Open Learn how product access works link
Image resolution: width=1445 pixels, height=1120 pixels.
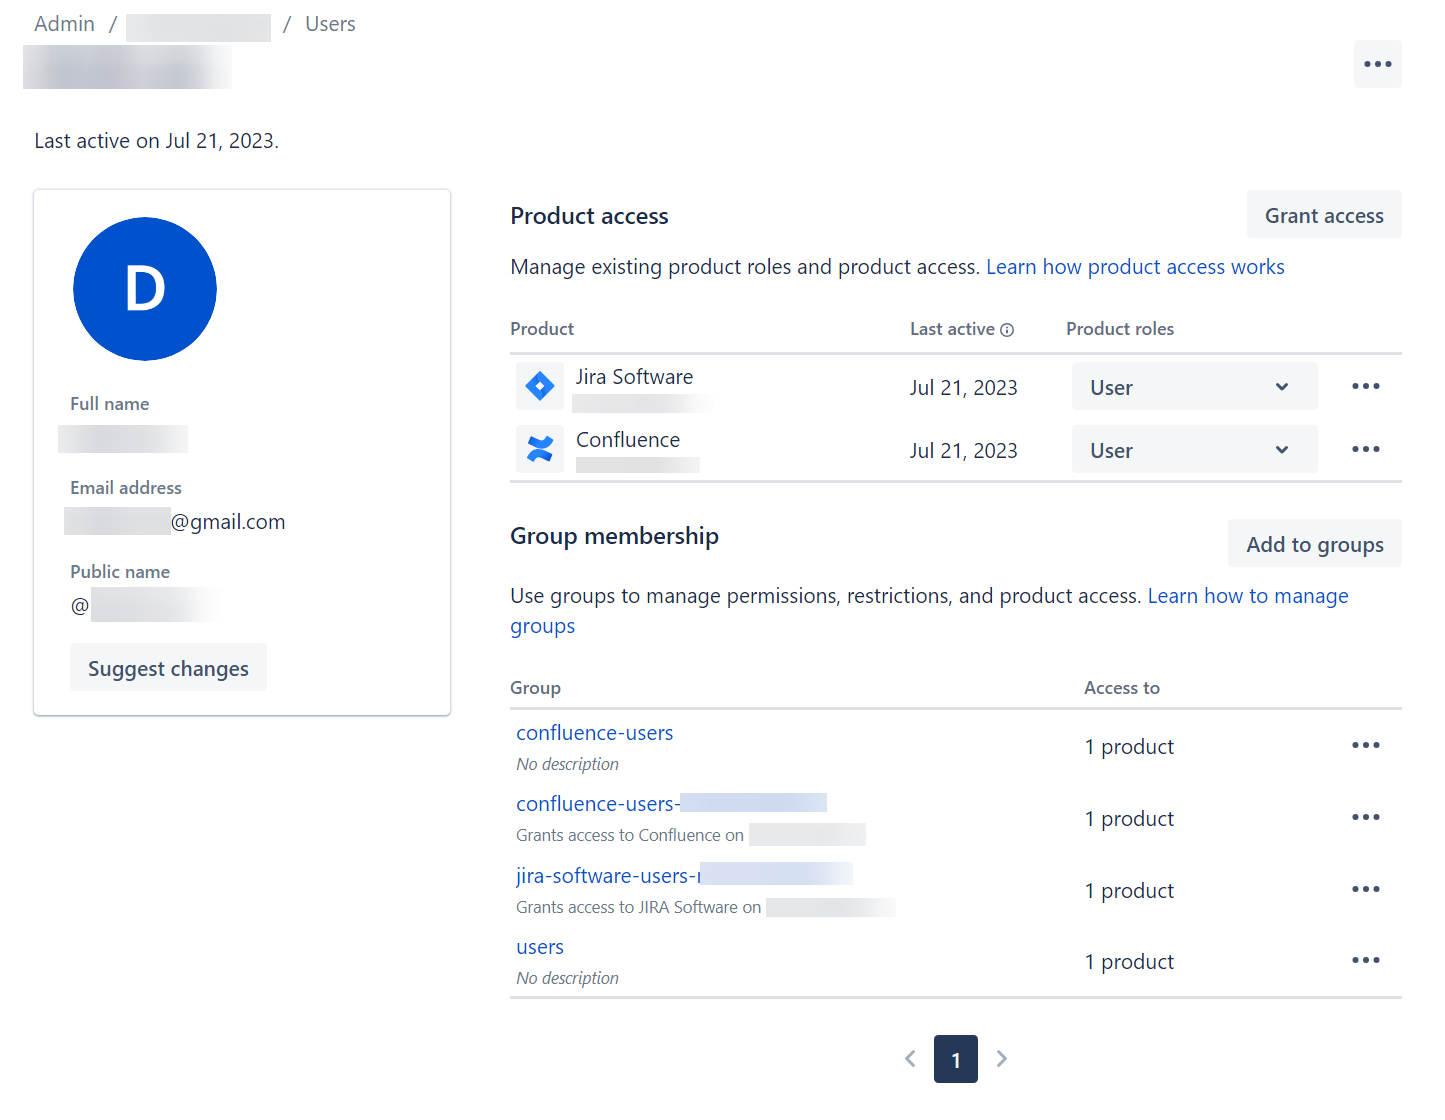1135,266
